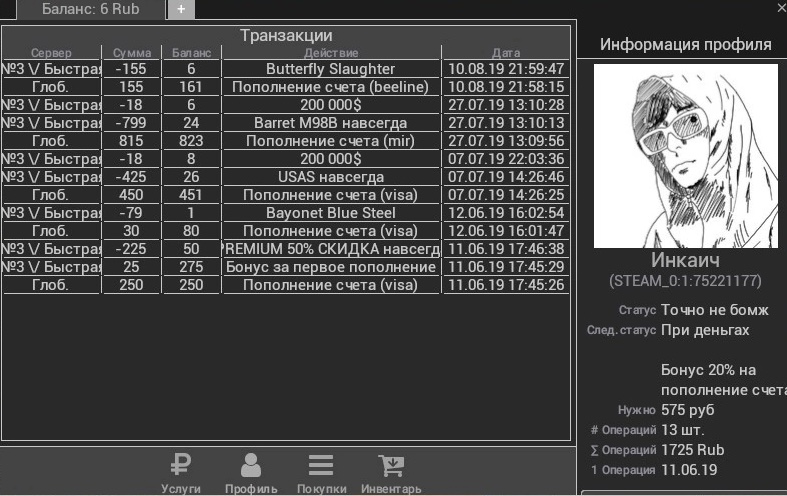Click the USAS навсегда transaction row
Screen dimensions: 787x496
pyautogui.click(x=330, y=177)
